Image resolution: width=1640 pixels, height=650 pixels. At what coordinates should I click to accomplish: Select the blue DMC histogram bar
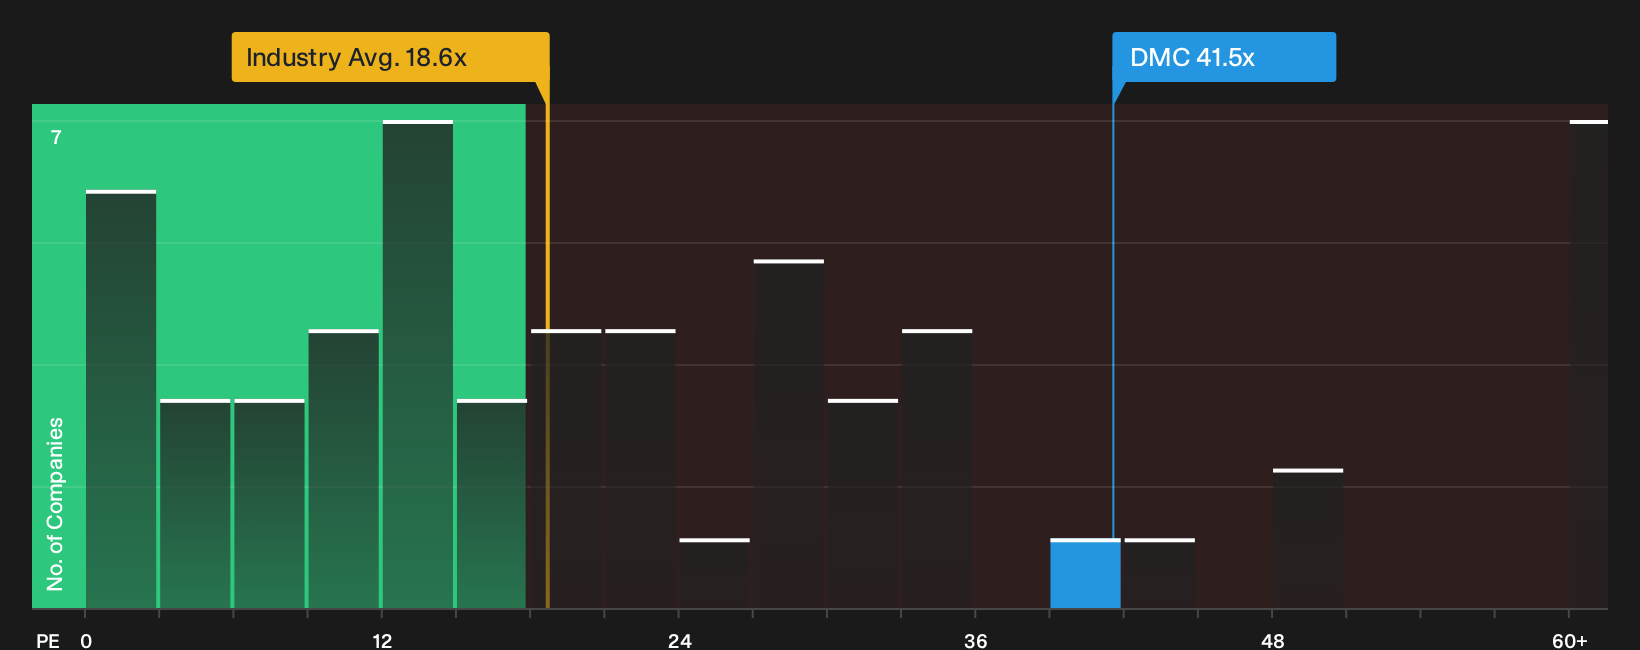pyautogui.click(x=1085, y=574)
